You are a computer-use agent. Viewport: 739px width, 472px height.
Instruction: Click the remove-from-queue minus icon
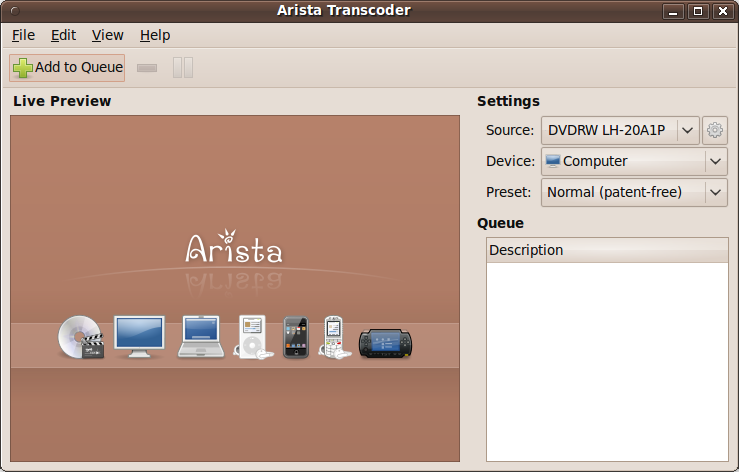coord(147,68)
